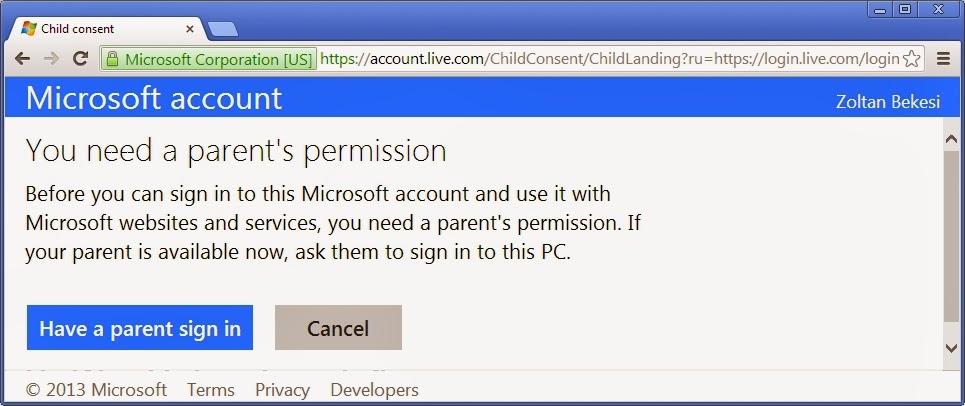Open the Terms link in the footer
Image resolution: width=965 pixels, height=406 pixels.
(211, 390)
